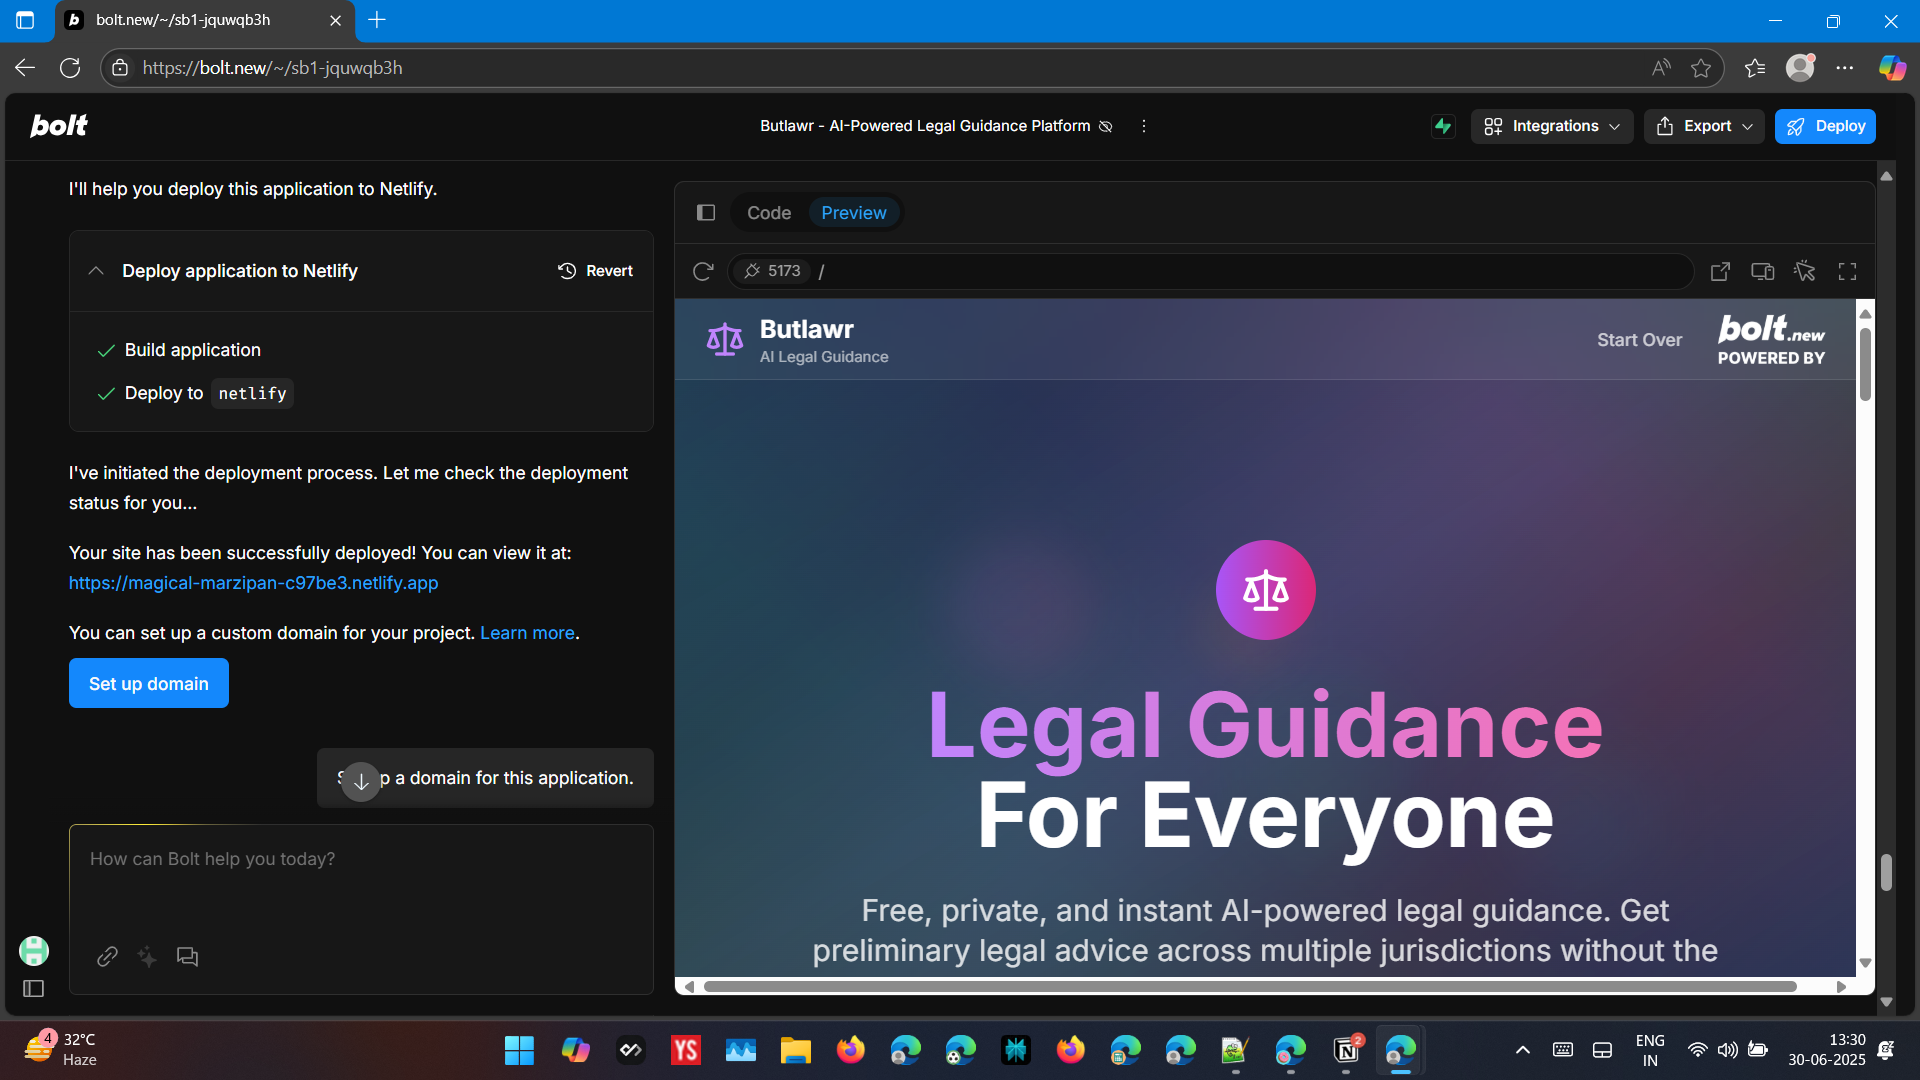Open the Integrations dropdown
This screenshot has width=1920, height=1080.
tap(1551, 126)
